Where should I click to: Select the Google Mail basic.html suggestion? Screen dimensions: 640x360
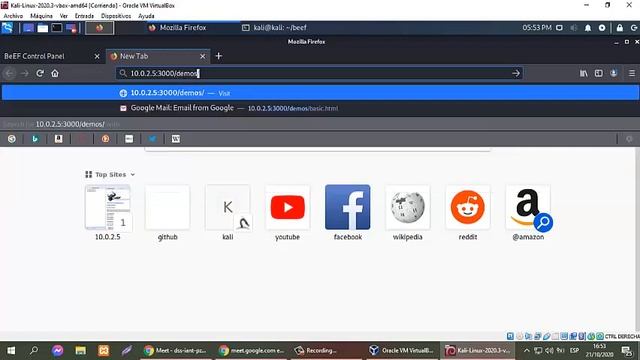coord(320,108)
